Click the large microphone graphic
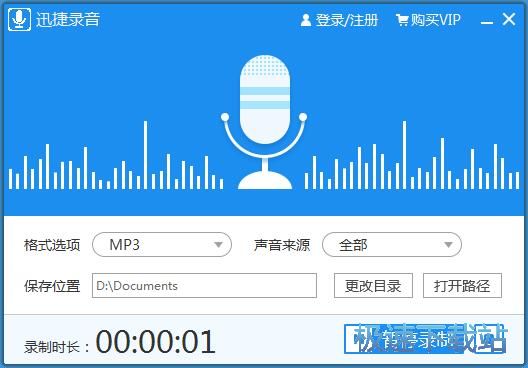Screen dimensions: 528x368 264,122
